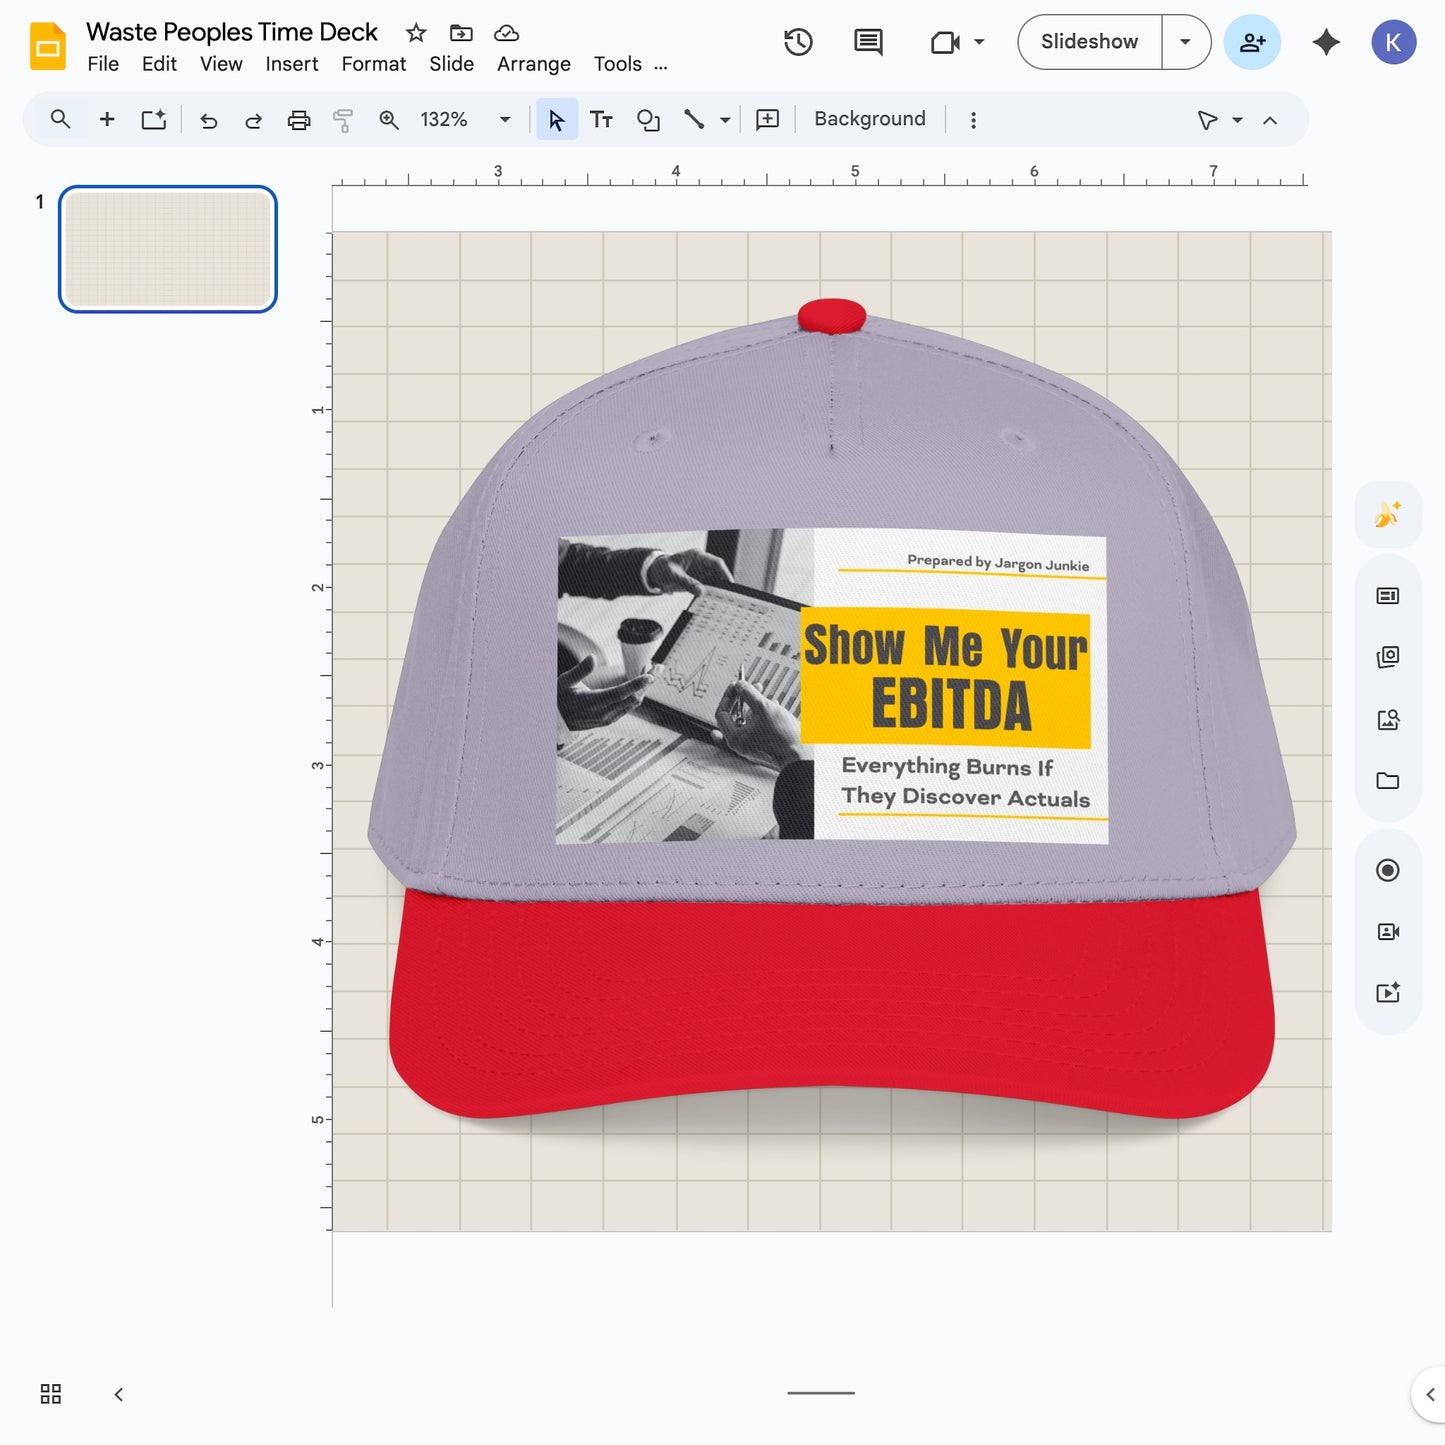Open the slide templates side panel icon
Screen dimensions: 1445x1445
coord(1388,596)
